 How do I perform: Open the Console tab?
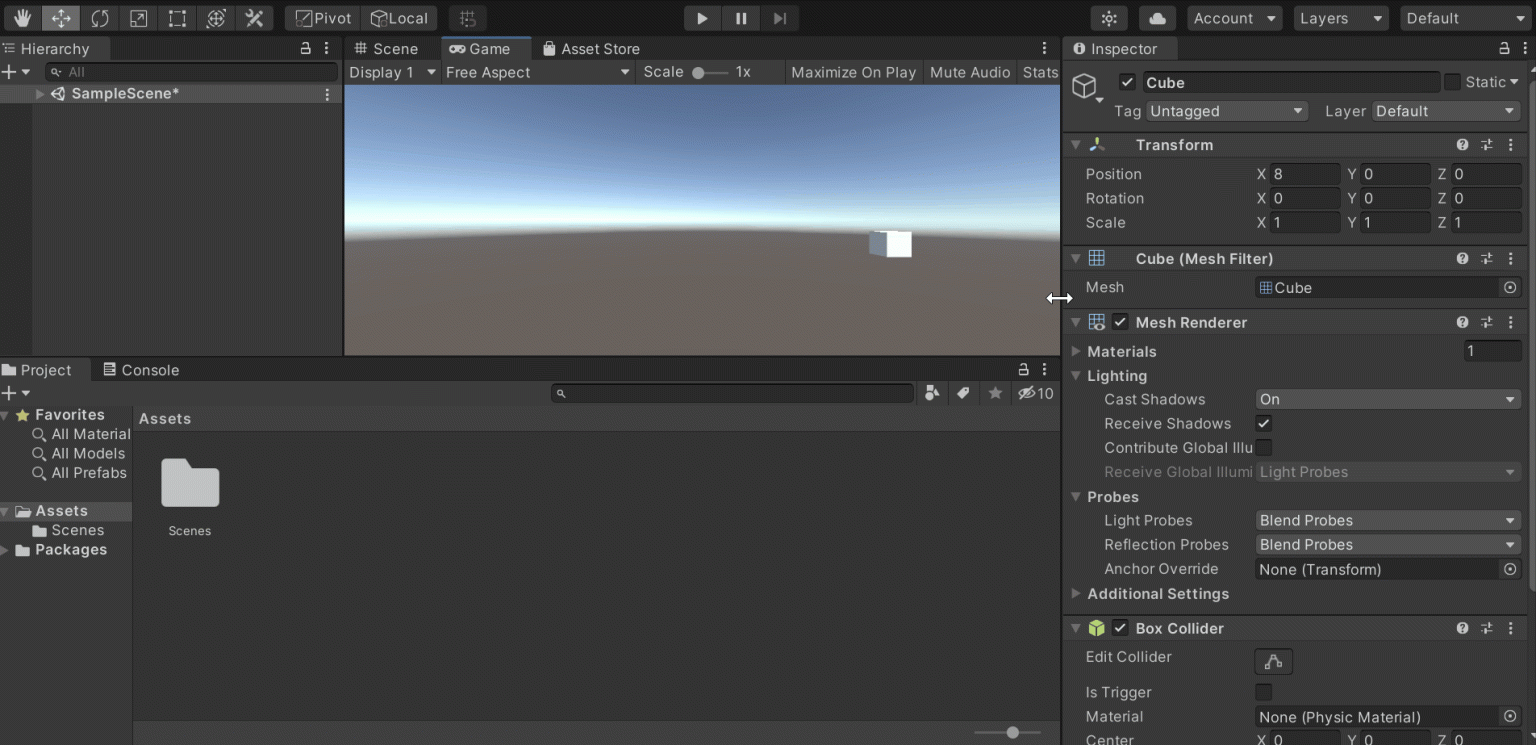pyautogui.click(x=141, y=370)
